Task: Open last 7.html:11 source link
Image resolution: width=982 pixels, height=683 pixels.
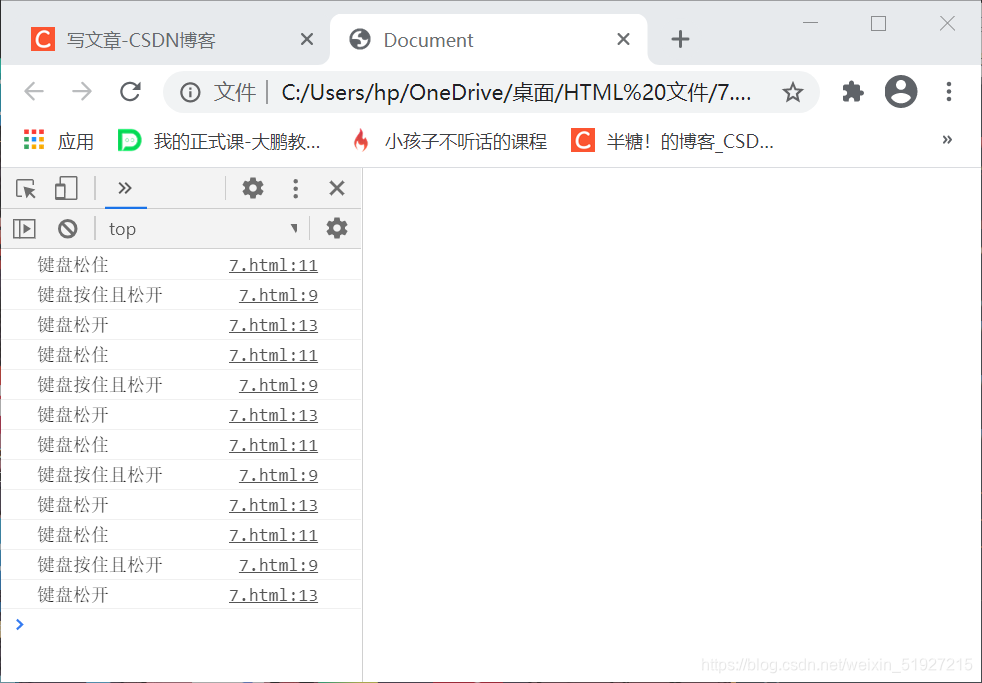Action: click(x=273, y=535)
